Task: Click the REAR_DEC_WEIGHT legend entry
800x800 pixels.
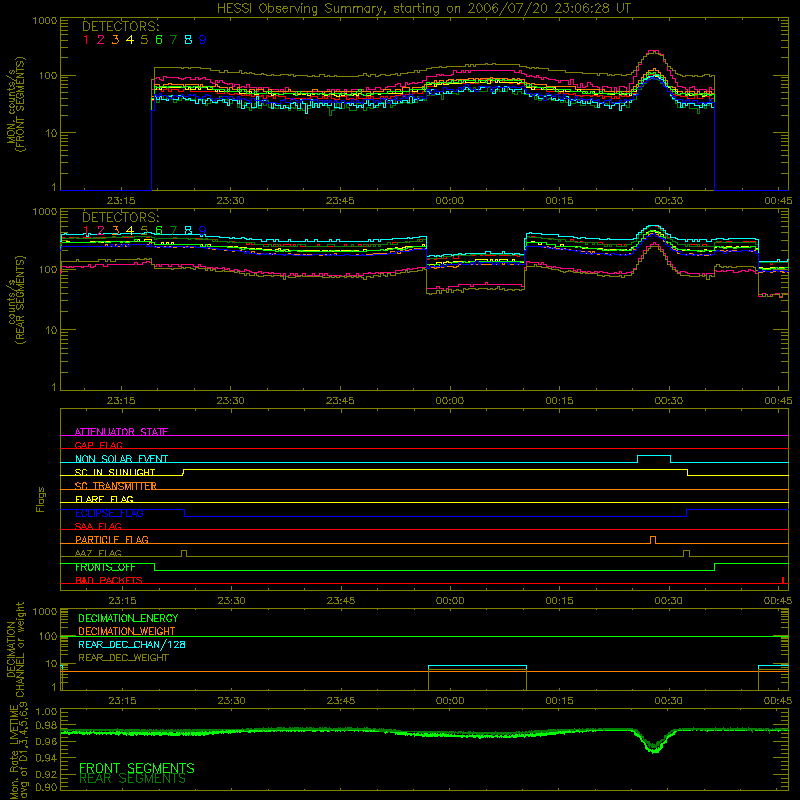Action: [x=123, y=658]
